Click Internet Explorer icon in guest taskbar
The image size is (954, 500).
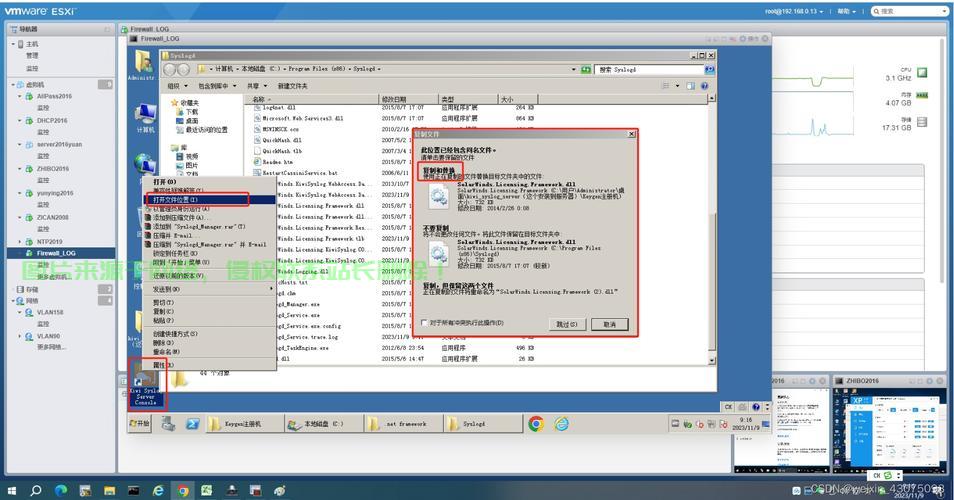(562, 424)
